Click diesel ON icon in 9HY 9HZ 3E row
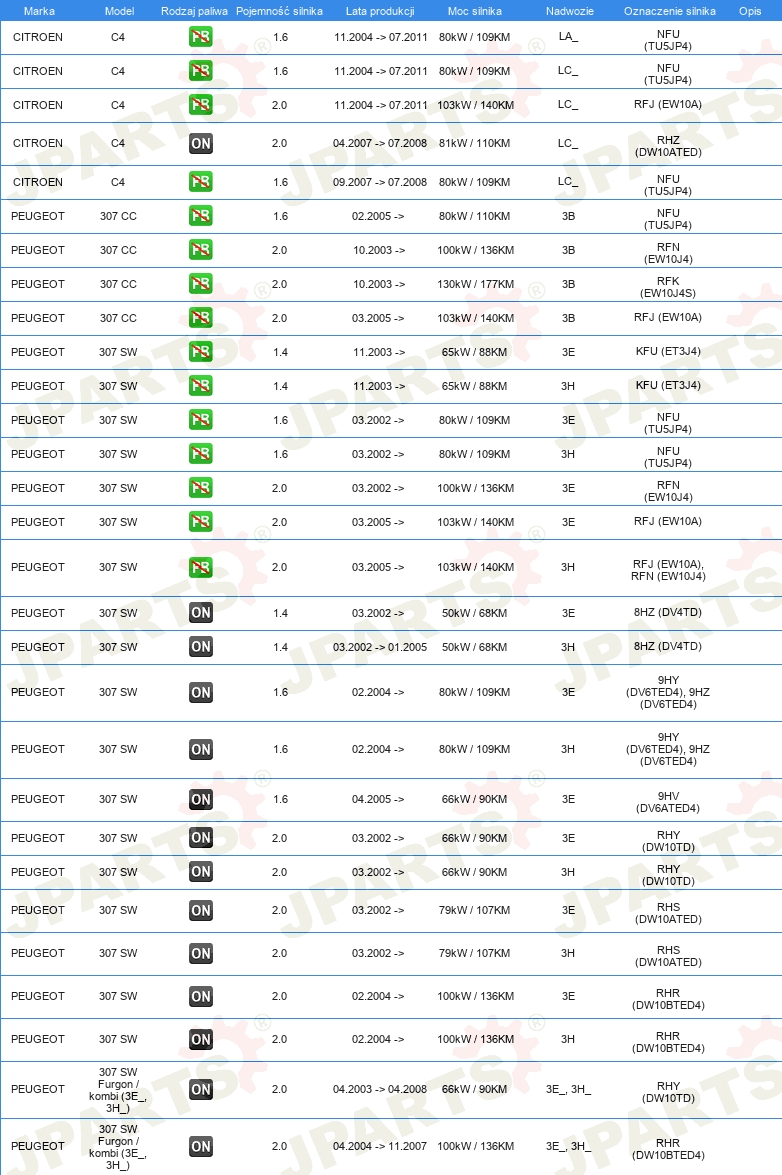782x1175 pixels. pyautogui.click(x=201, y=692)
